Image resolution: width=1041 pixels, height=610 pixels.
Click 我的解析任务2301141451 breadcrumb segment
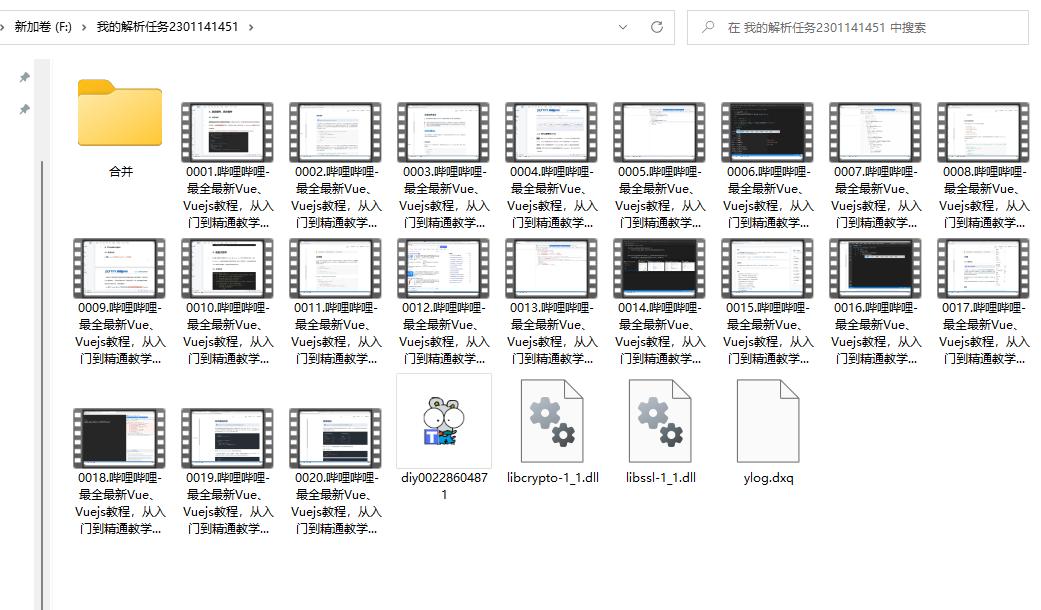point(167,27)
